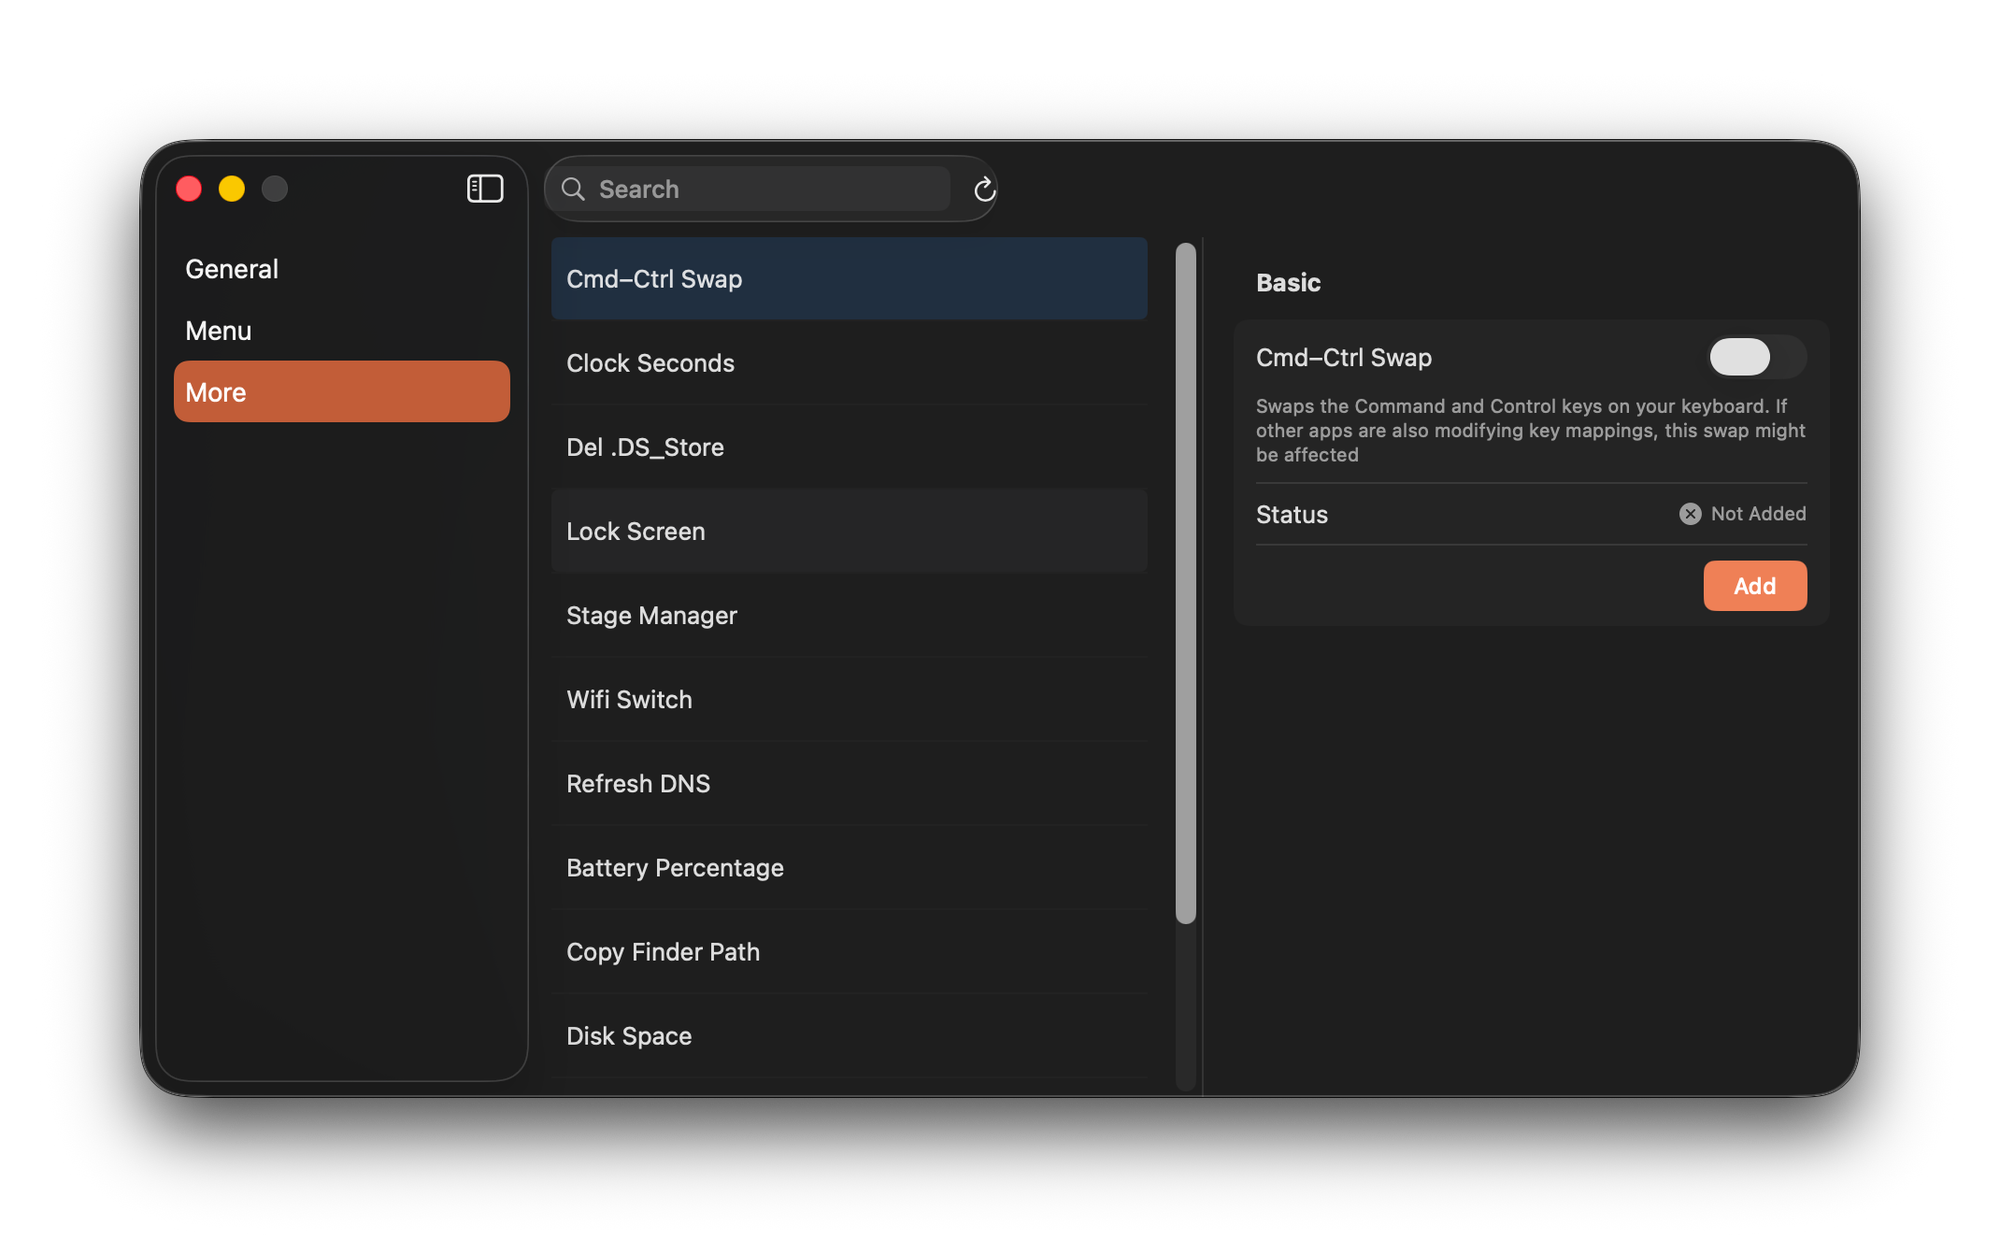Toggle the sidebar visibility icon
The image size is (2000, 1237).
pos(485,189)
